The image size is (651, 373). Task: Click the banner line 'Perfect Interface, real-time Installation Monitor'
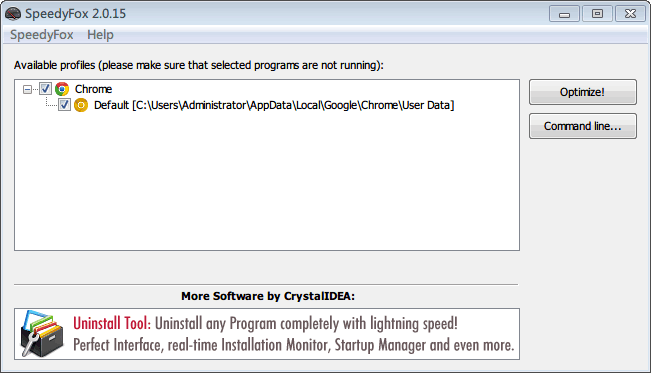coord(294,345)
